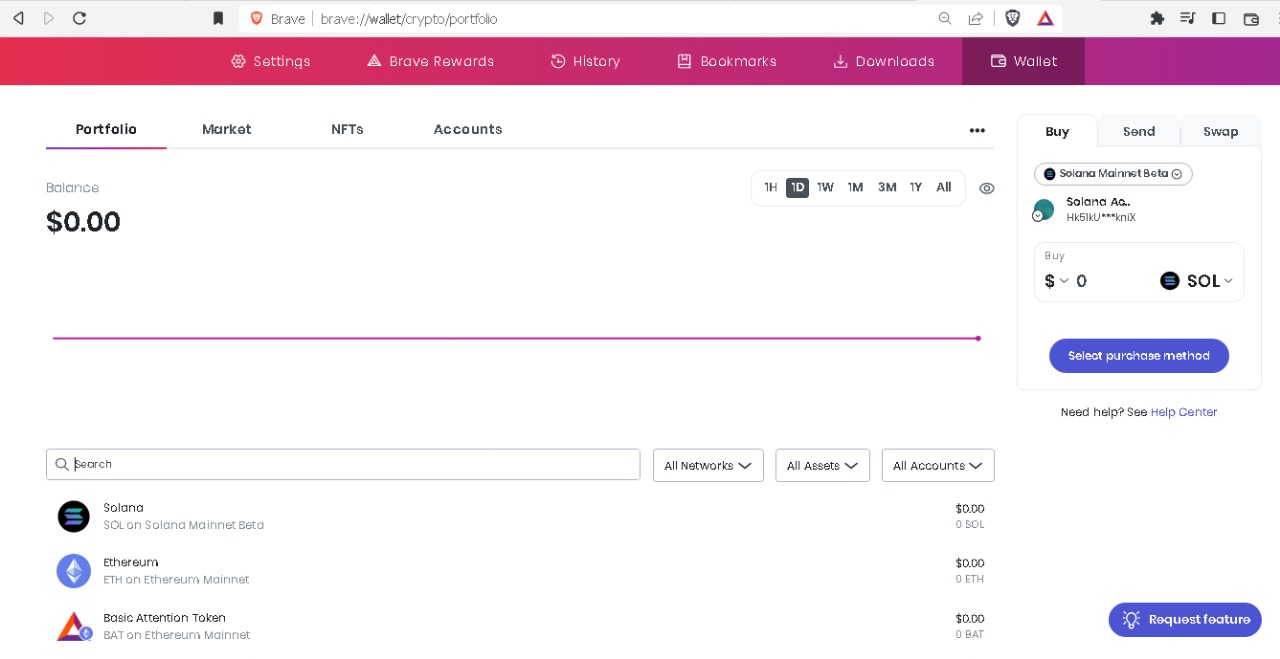Open the extensions puzzle icon
The height and width of the screenshot is (659, 1280).
point(1157,18)
